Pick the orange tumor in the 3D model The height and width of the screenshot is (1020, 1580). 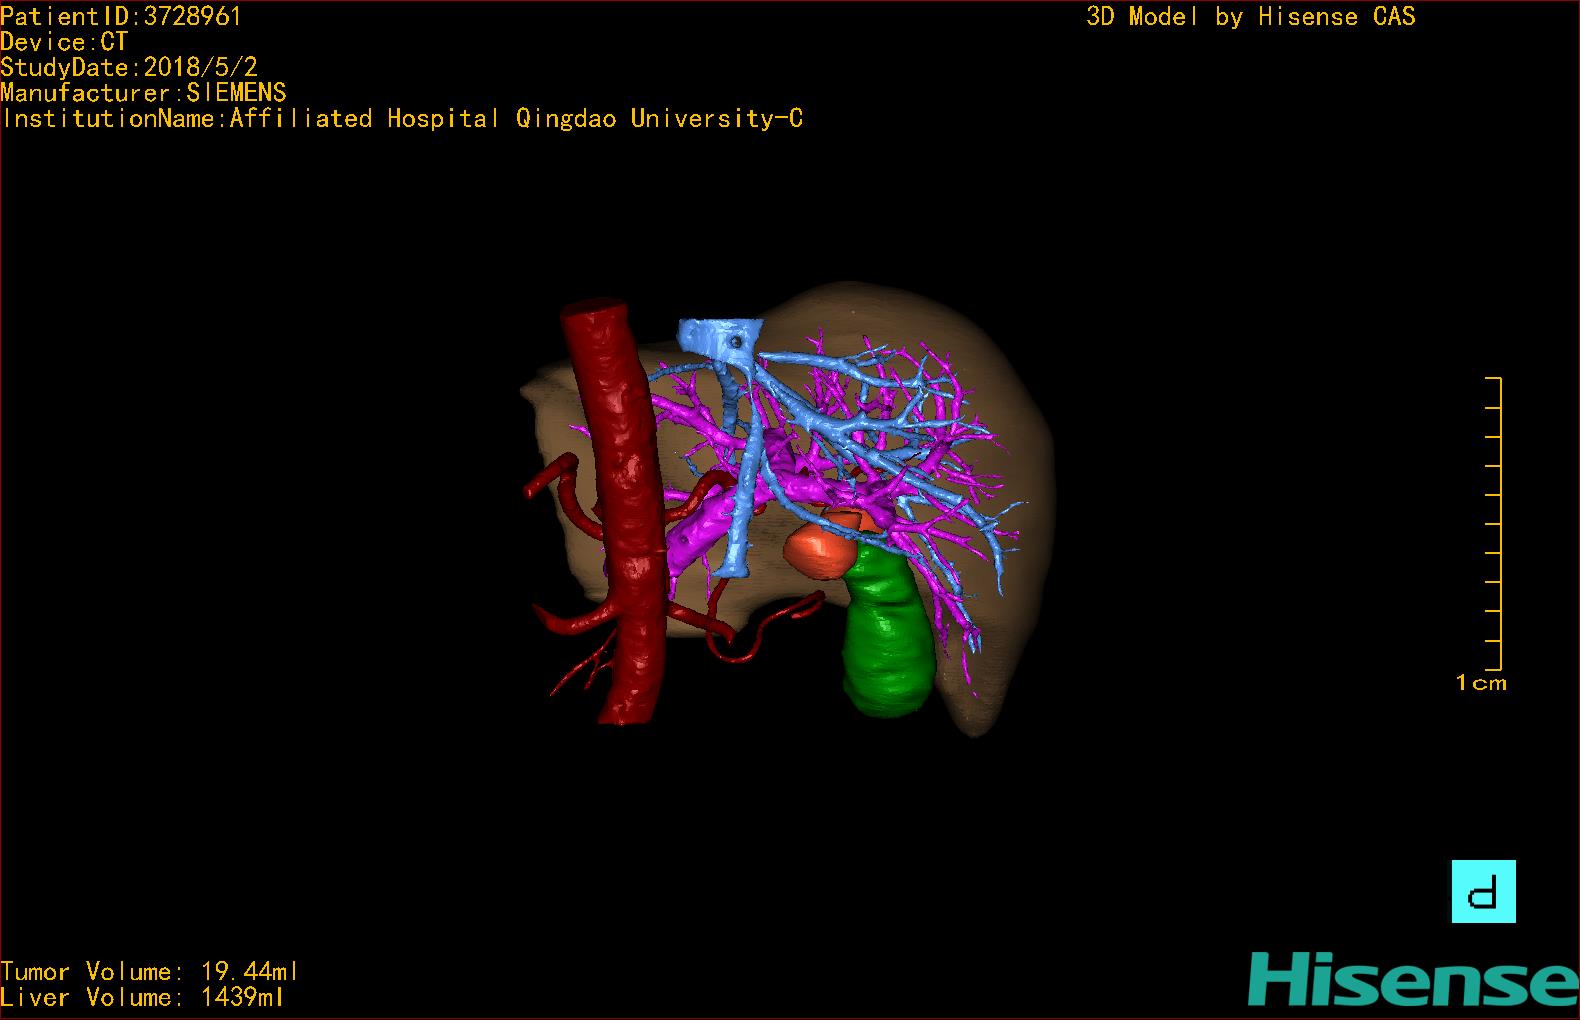coord(821,548)
